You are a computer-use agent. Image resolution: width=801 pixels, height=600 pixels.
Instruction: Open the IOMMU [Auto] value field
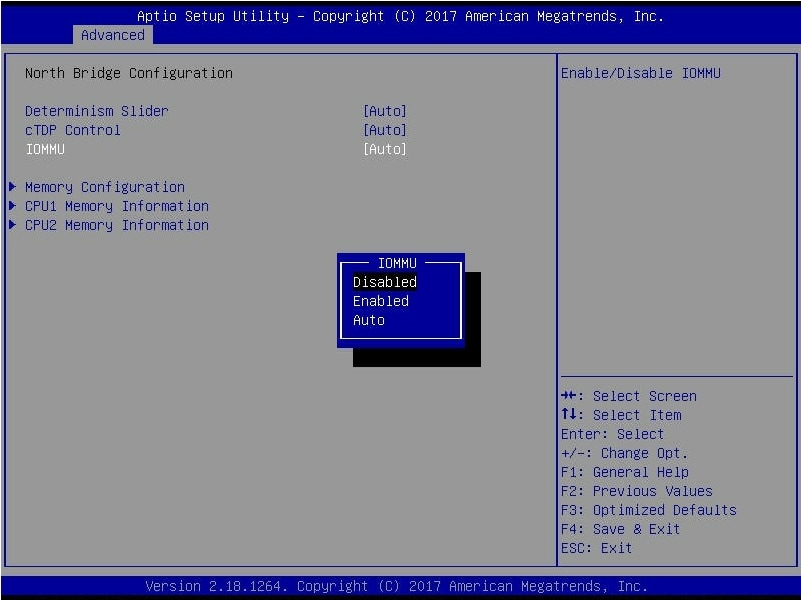tap(385, 149)
